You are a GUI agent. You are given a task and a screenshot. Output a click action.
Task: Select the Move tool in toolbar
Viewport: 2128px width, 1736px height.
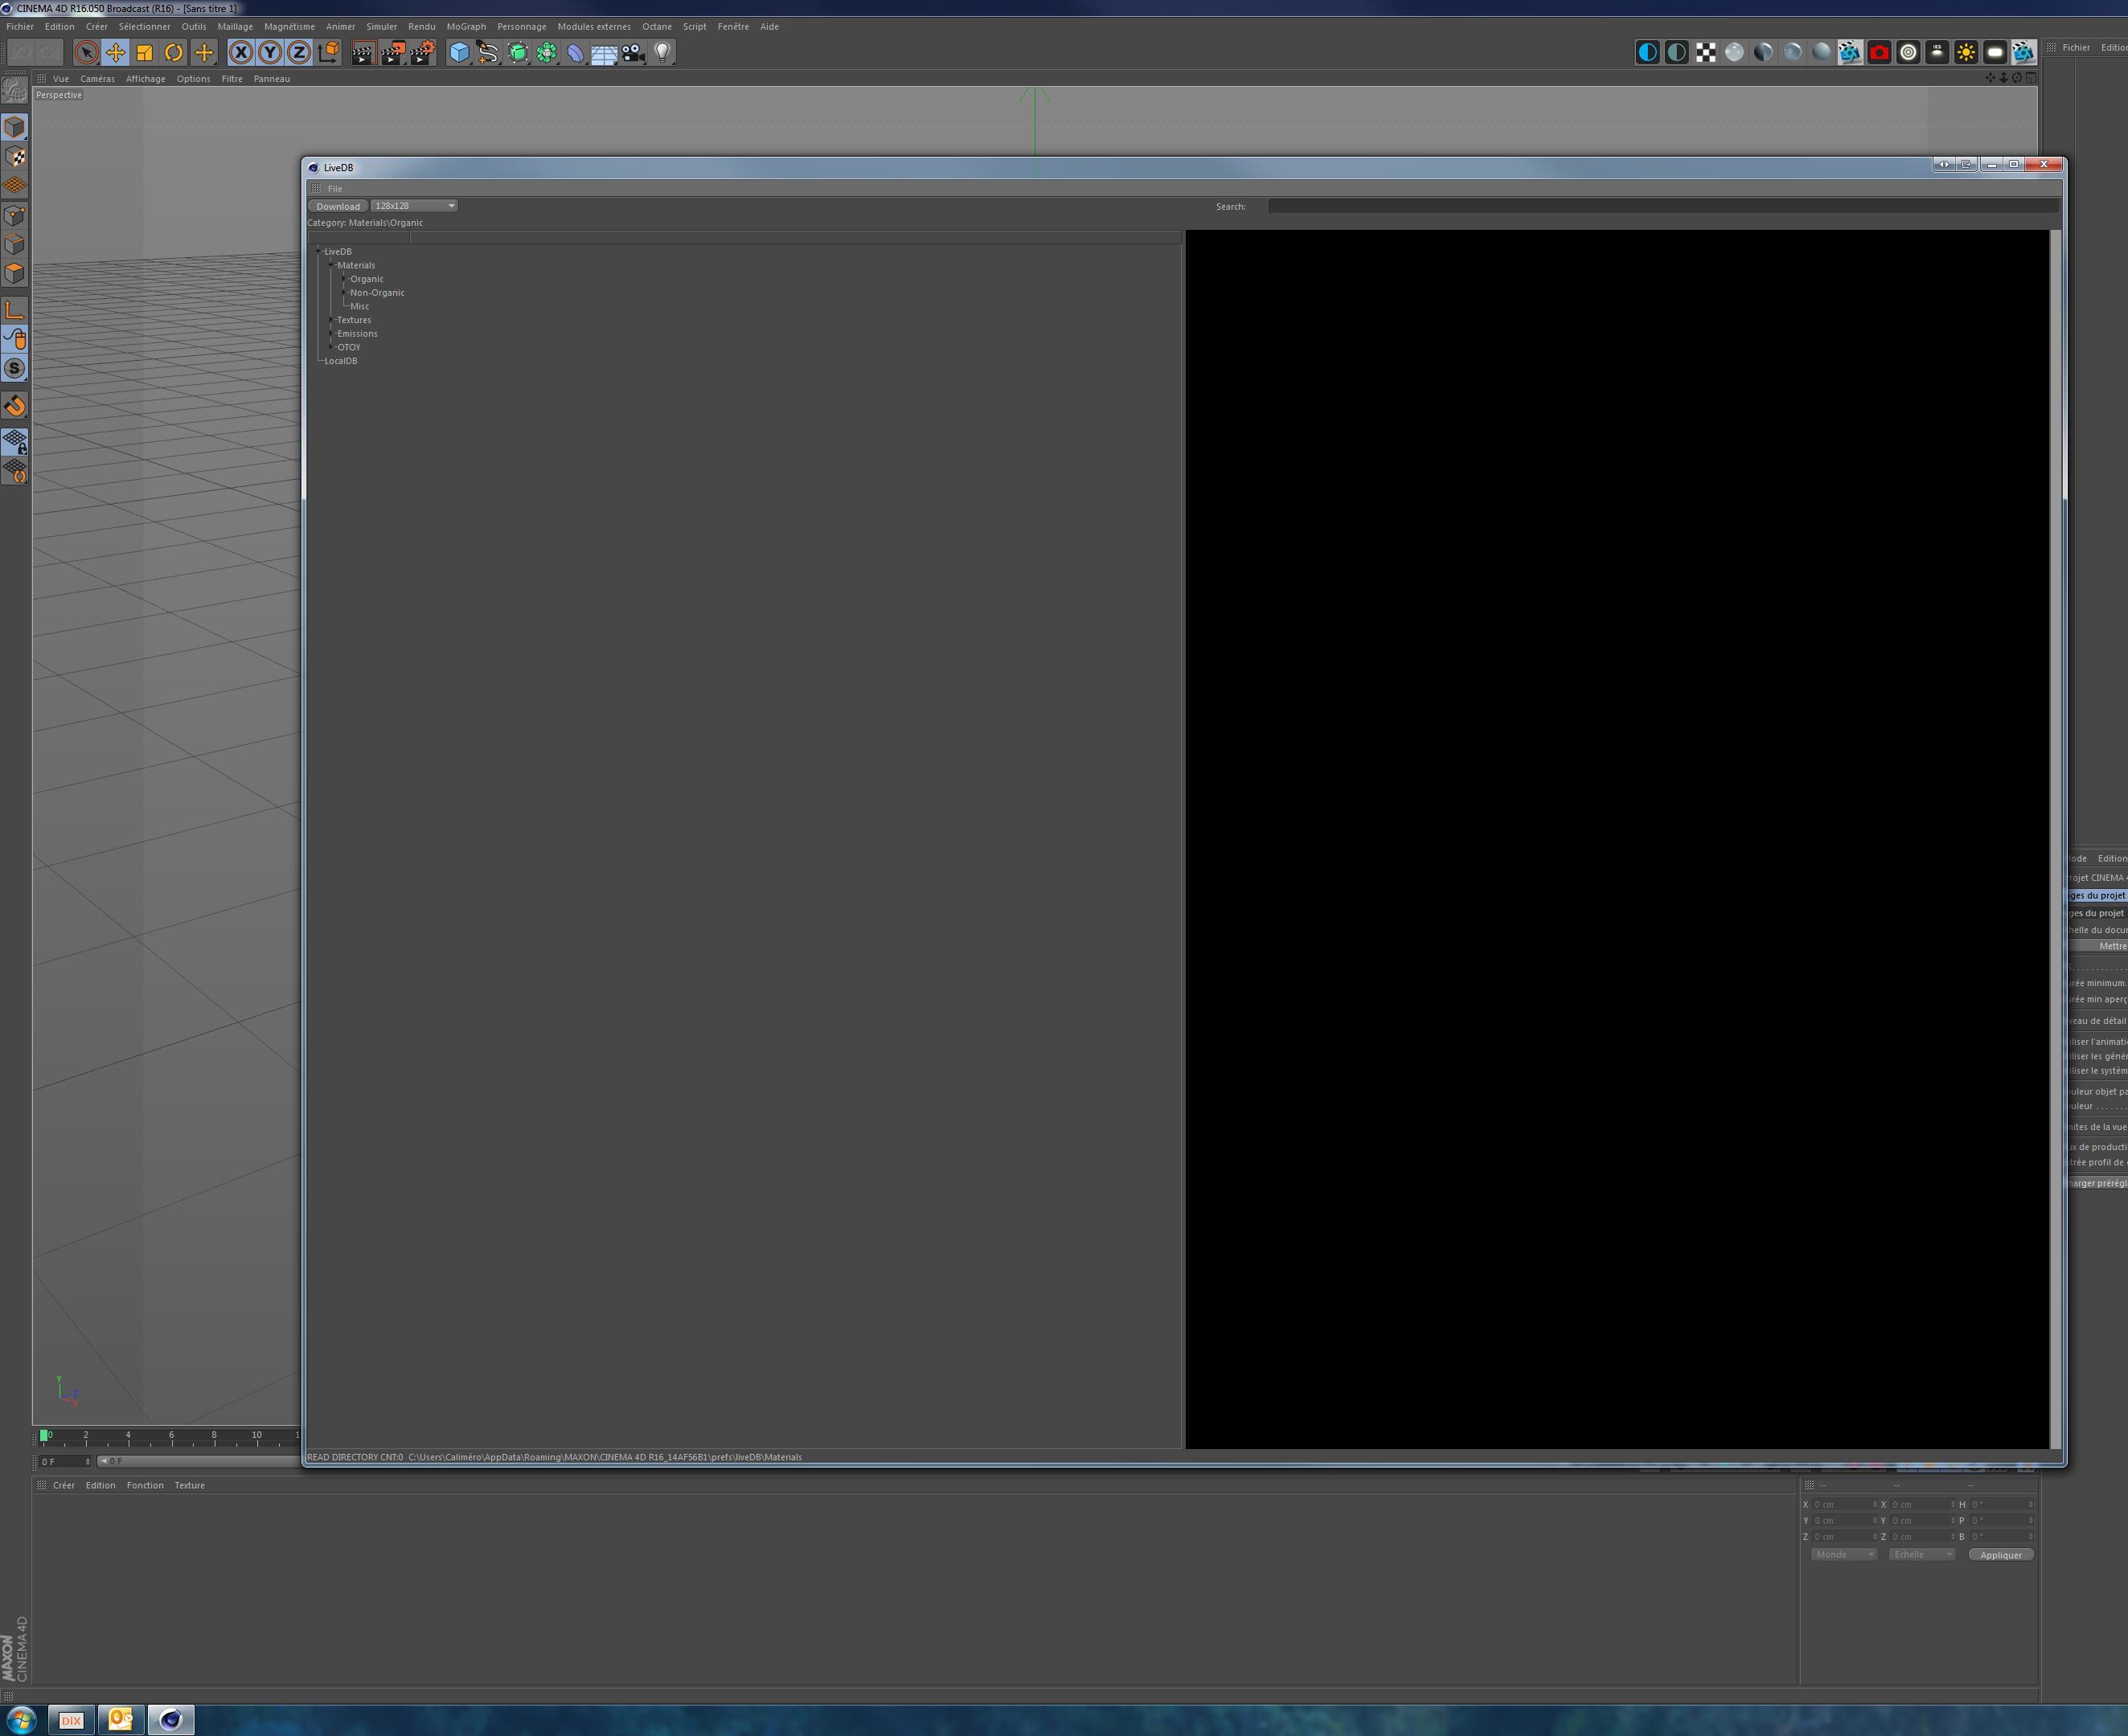coord(116,53)
